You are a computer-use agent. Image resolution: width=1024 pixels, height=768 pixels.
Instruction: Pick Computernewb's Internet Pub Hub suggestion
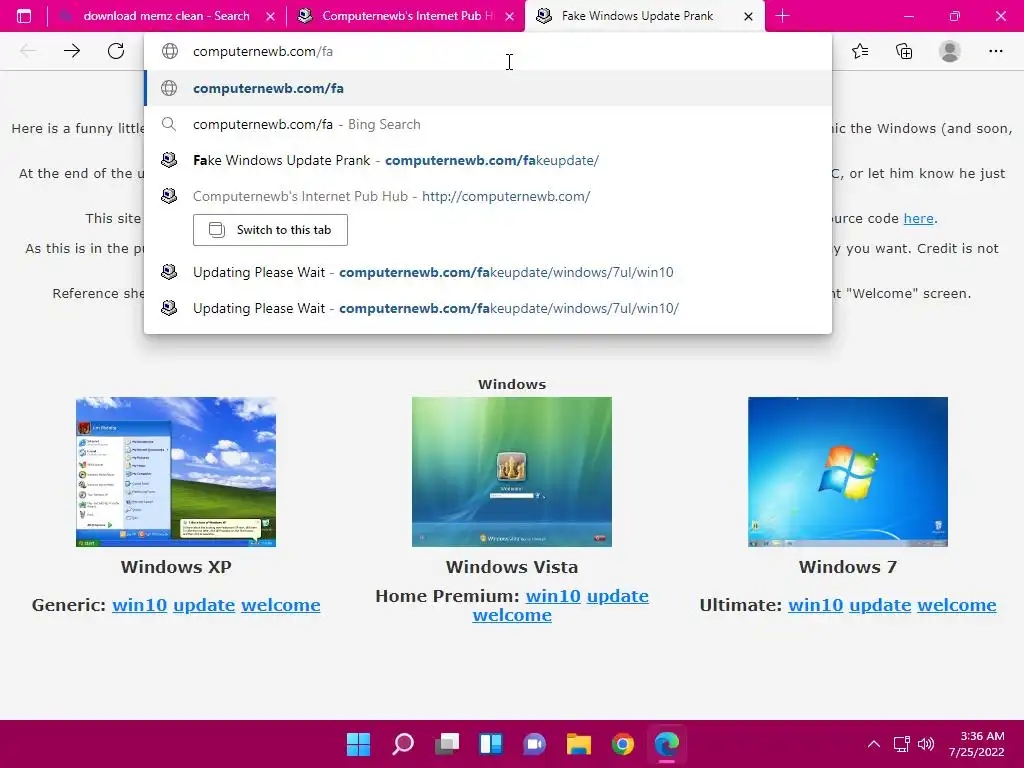(488, 196)
